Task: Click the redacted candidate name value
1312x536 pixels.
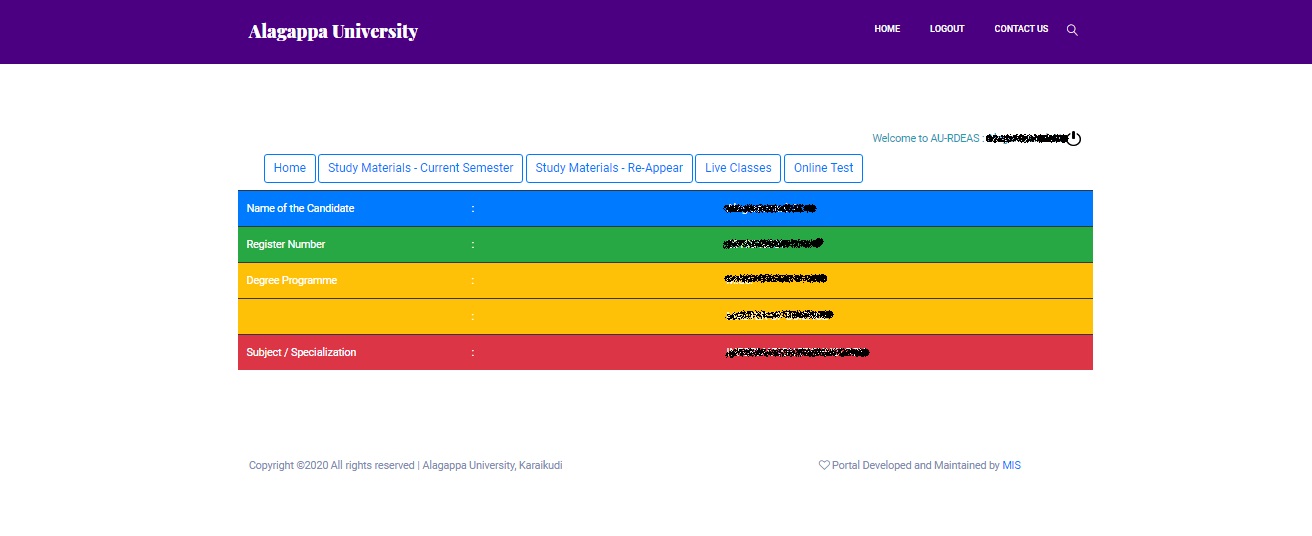Action: [x=769, y=208]
